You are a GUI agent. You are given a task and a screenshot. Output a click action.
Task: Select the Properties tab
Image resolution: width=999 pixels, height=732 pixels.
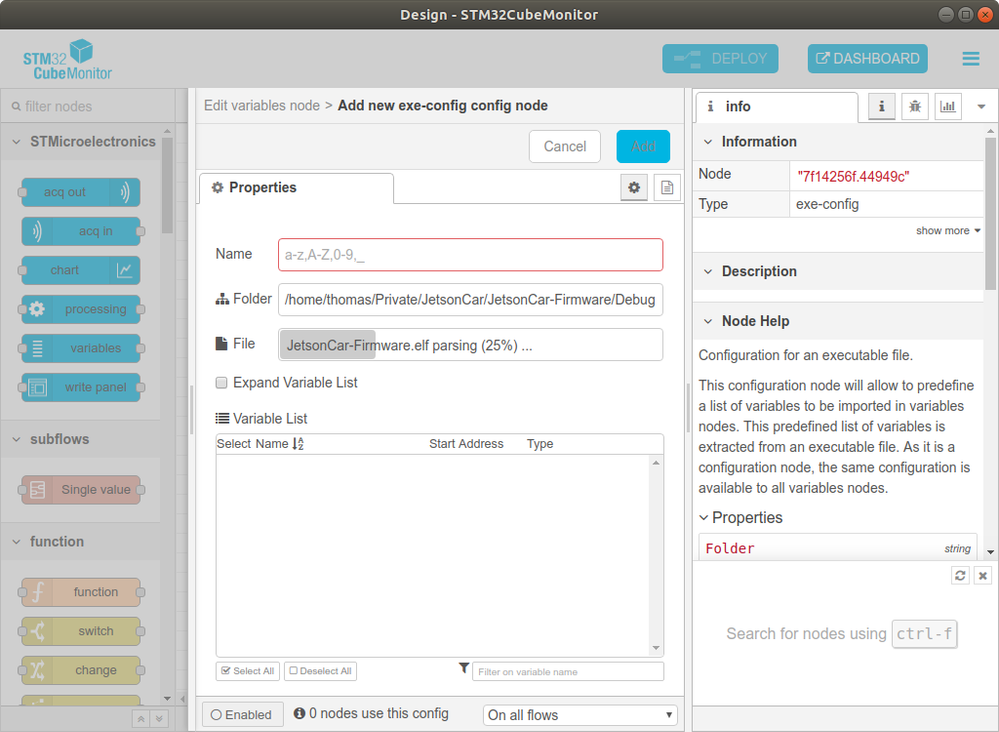coord(296,188)
